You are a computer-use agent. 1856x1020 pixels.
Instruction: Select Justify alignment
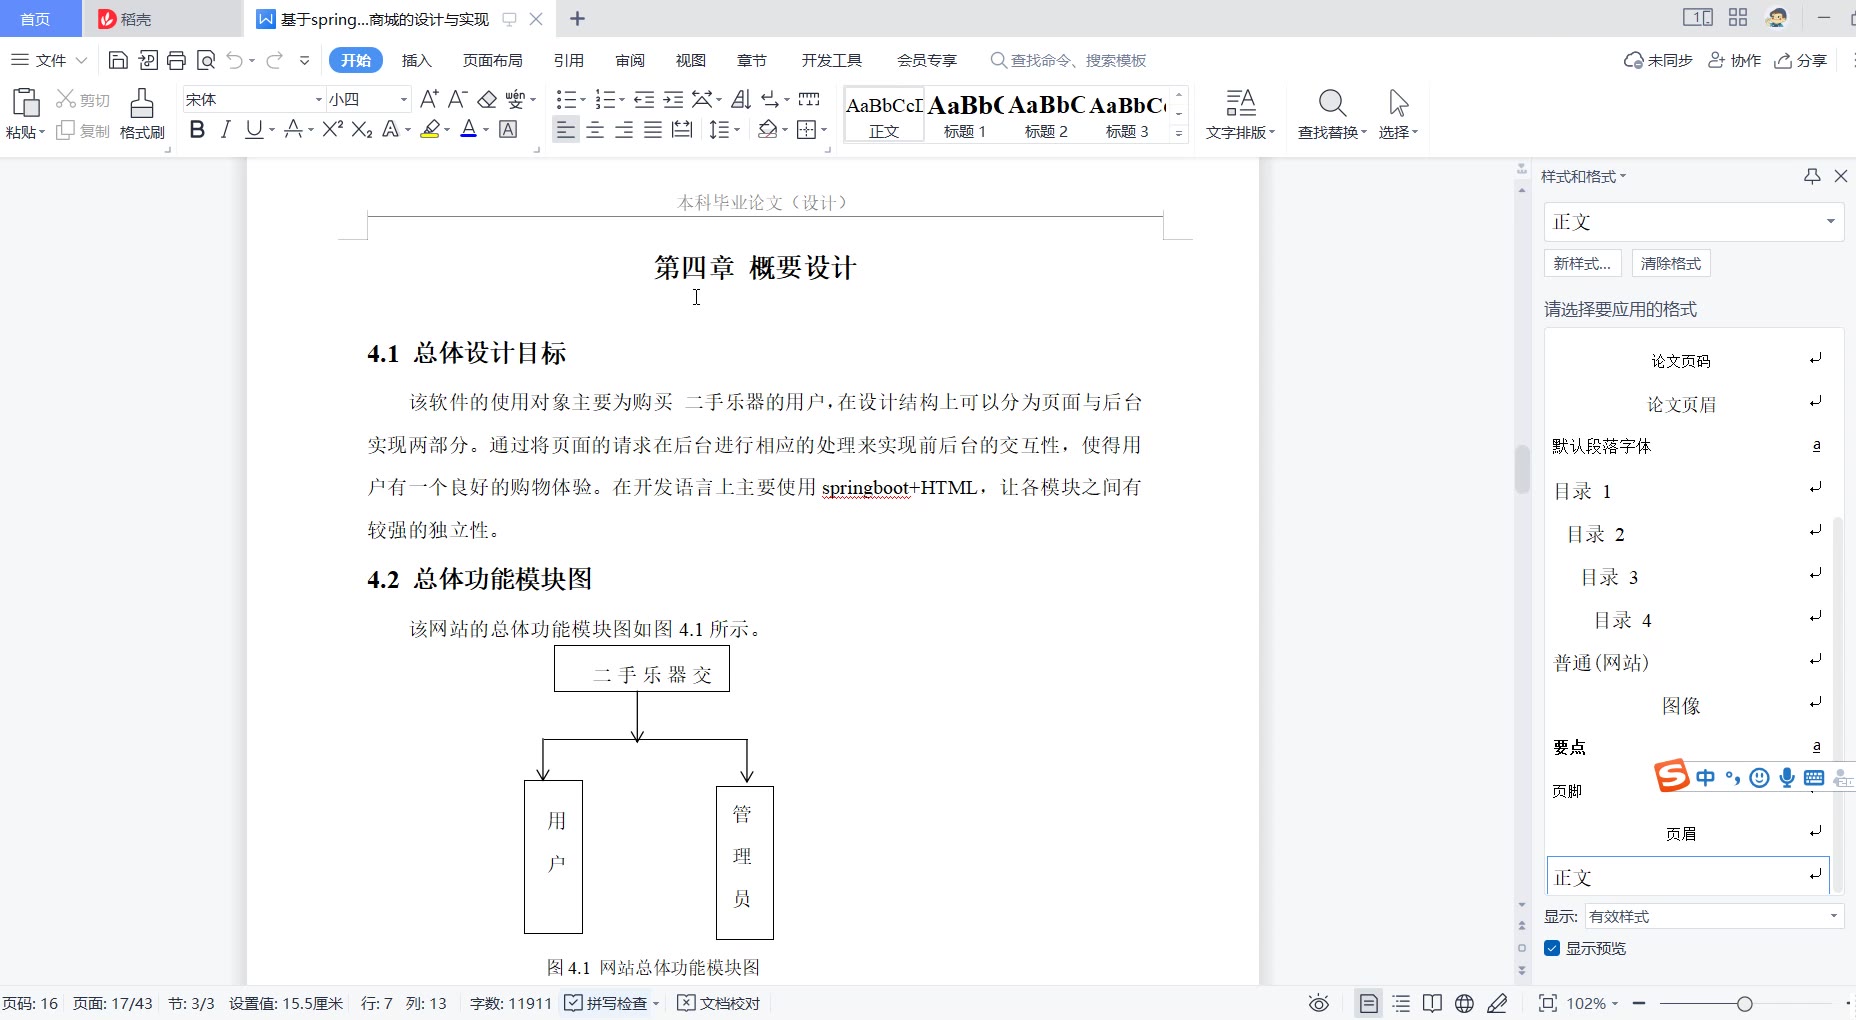click(653, 129)
